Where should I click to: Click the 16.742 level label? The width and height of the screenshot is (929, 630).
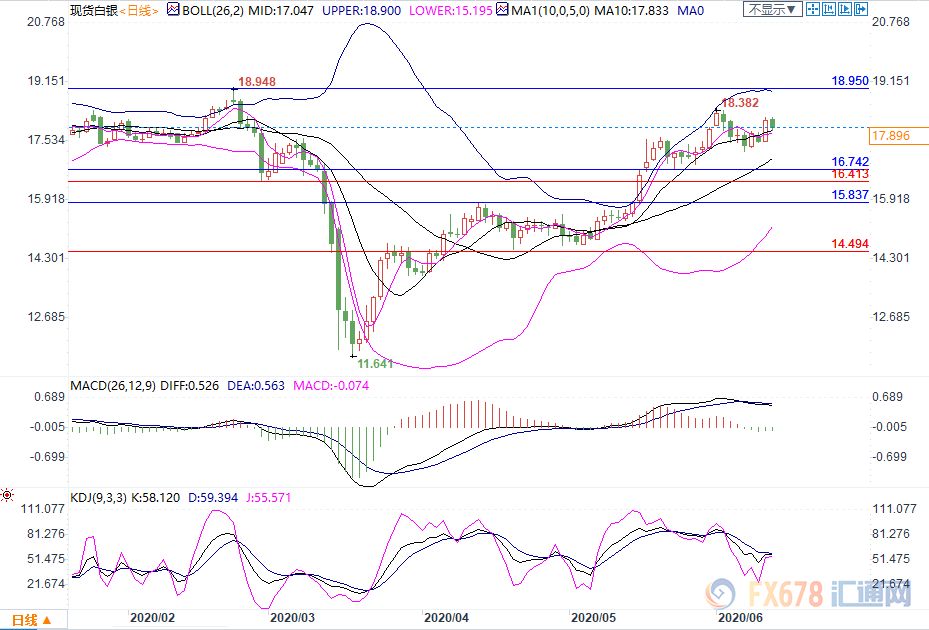tap(850, 162)
